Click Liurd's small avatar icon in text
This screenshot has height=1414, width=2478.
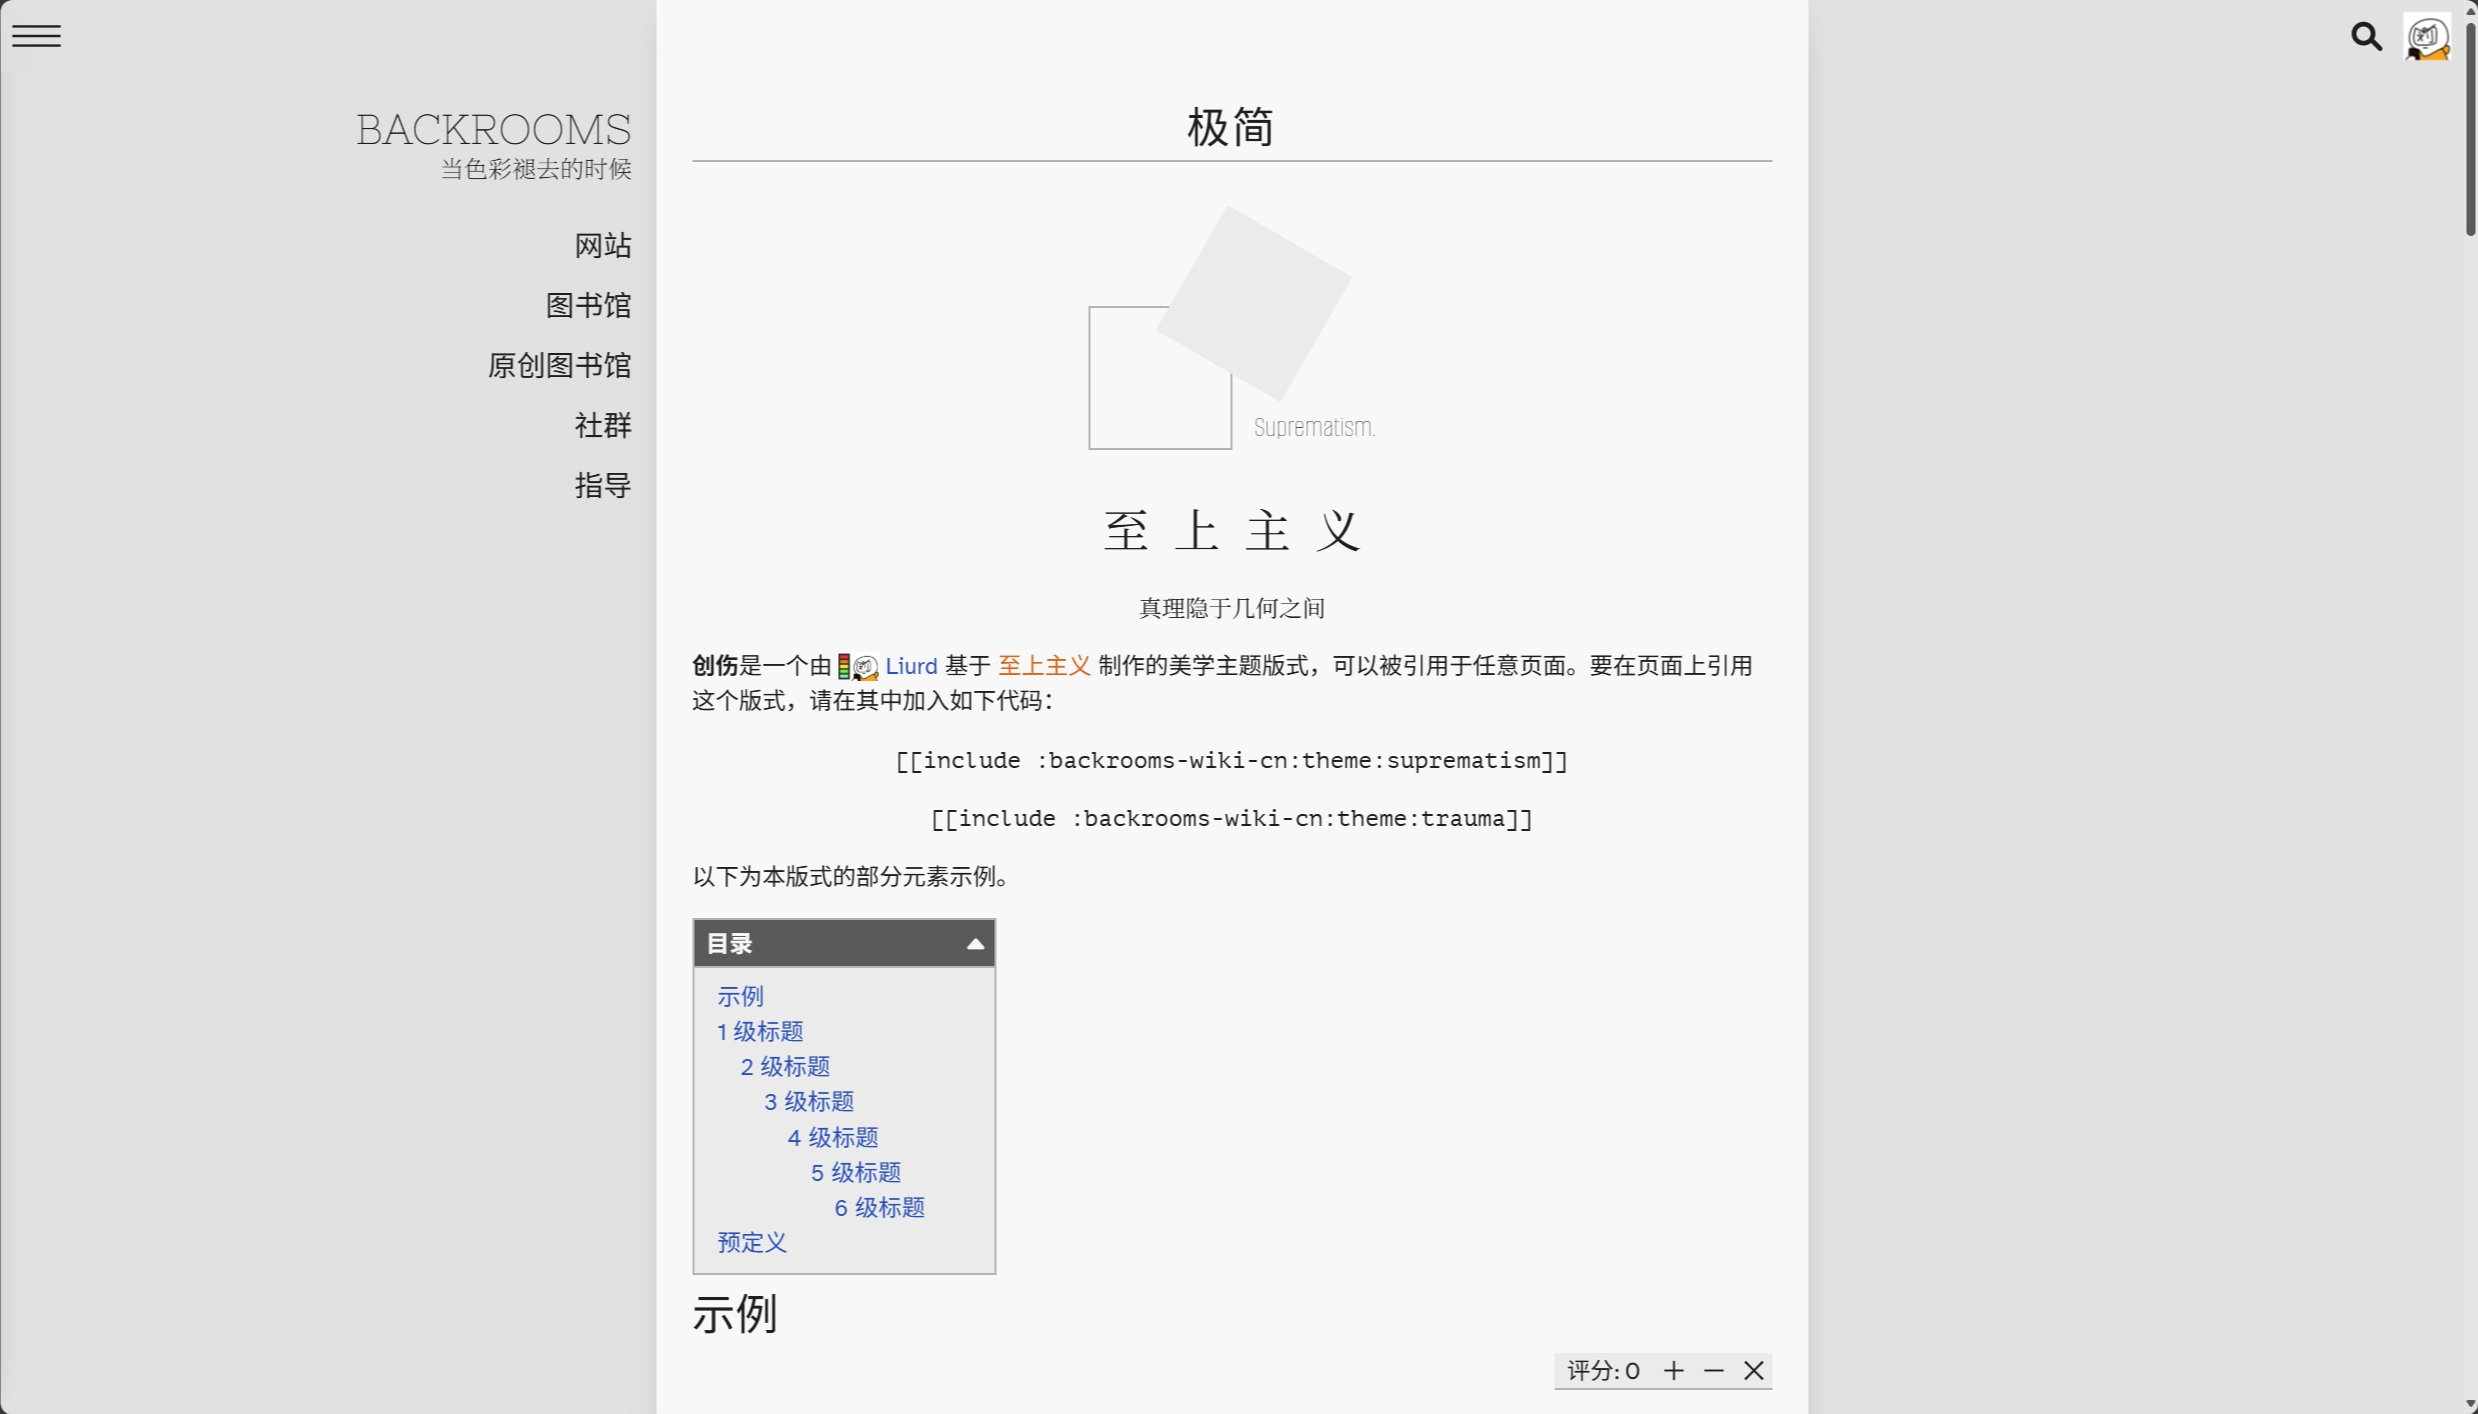pyautogui.click(x=865, y=667)
